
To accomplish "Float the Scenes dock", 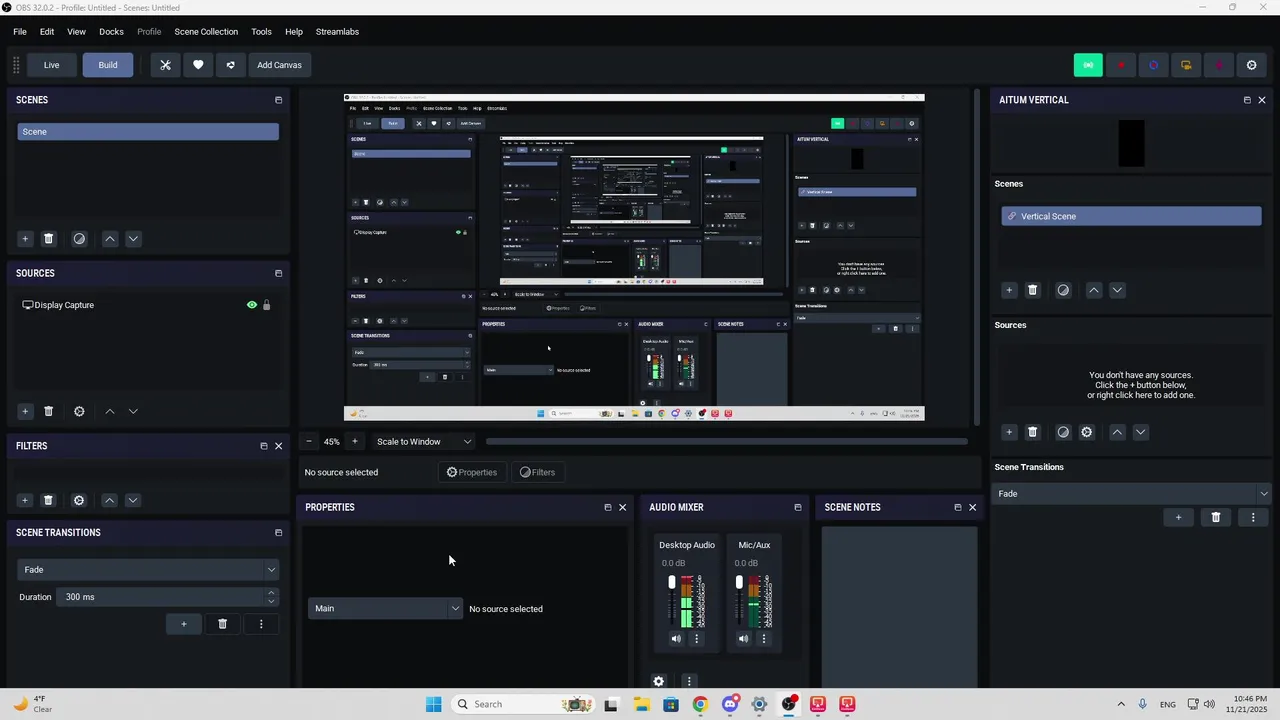I will click(x=278, y=100).
